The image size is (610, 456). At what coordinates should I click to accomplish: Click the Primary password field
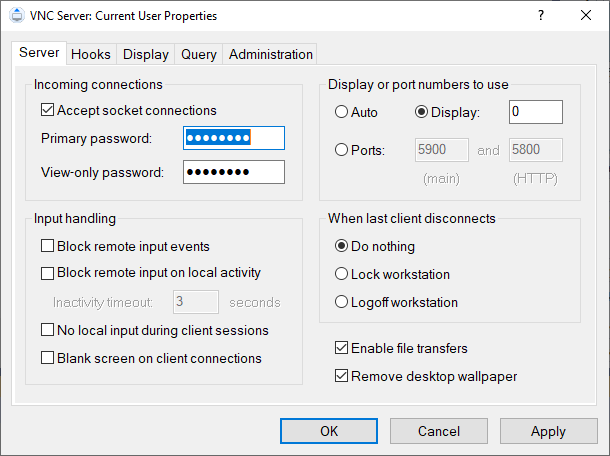point(234,138)
